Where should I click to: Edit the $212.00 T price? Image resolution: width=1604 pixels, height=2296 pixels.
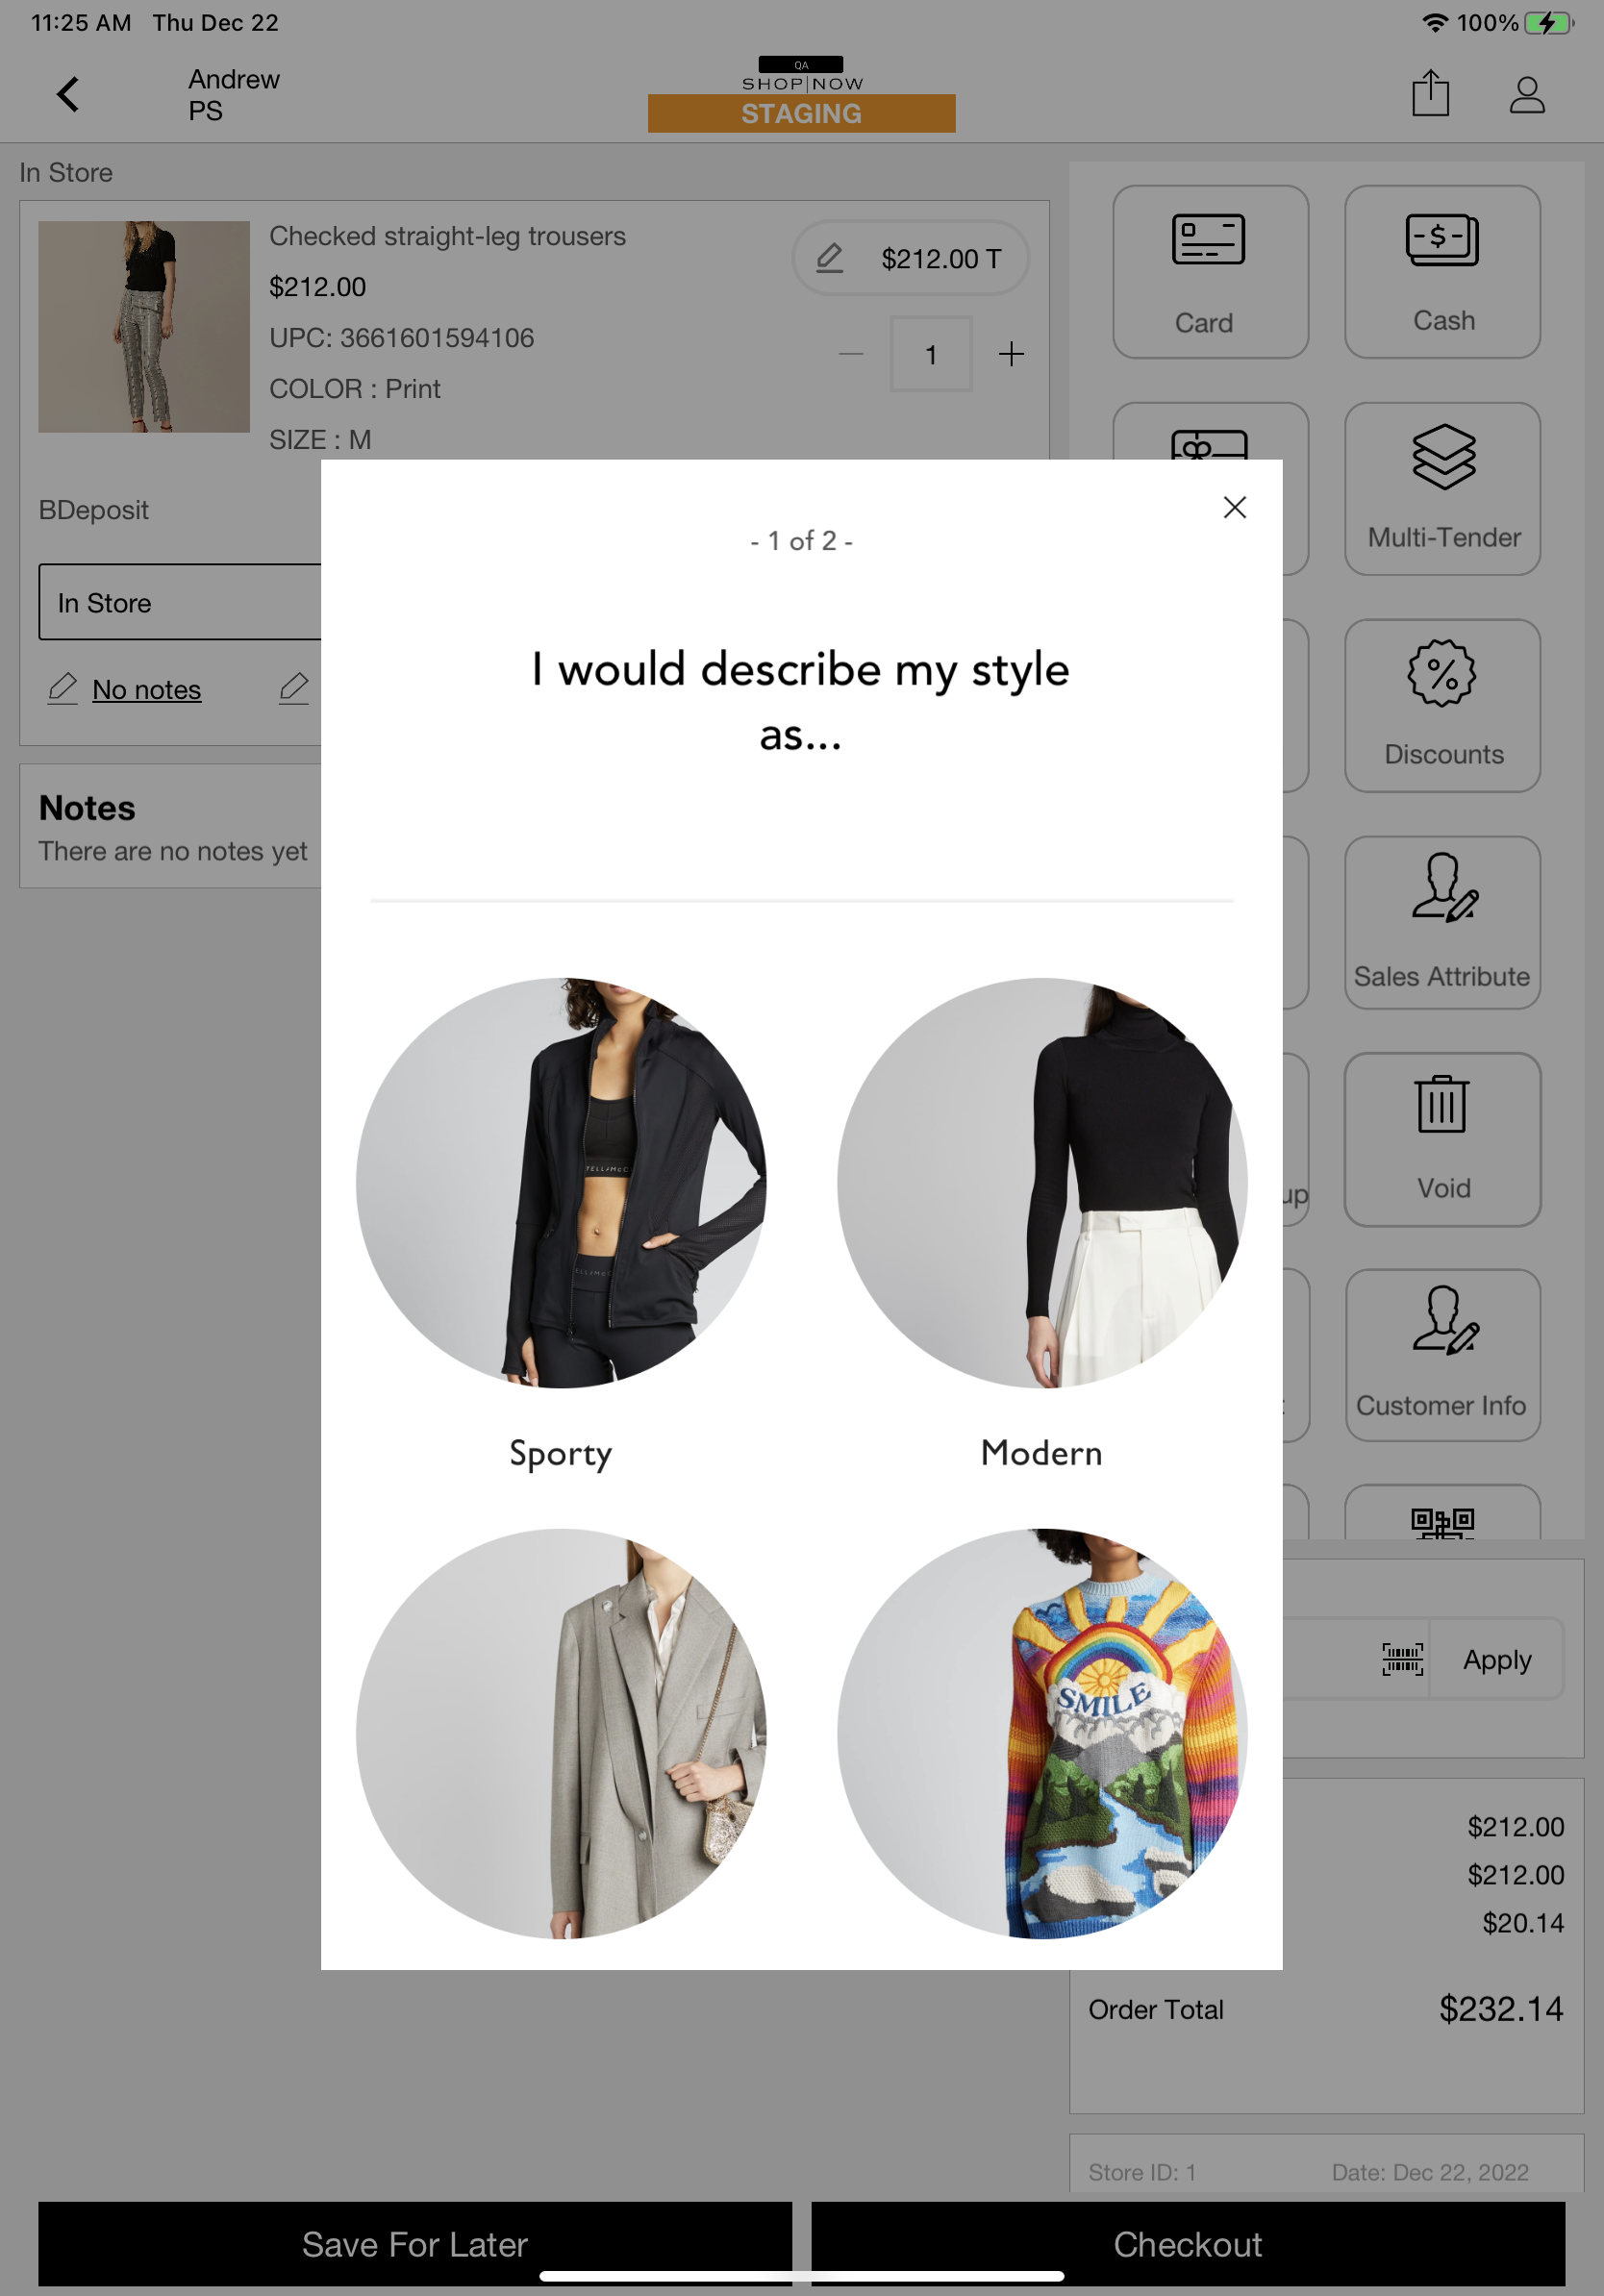pos(910,258)
